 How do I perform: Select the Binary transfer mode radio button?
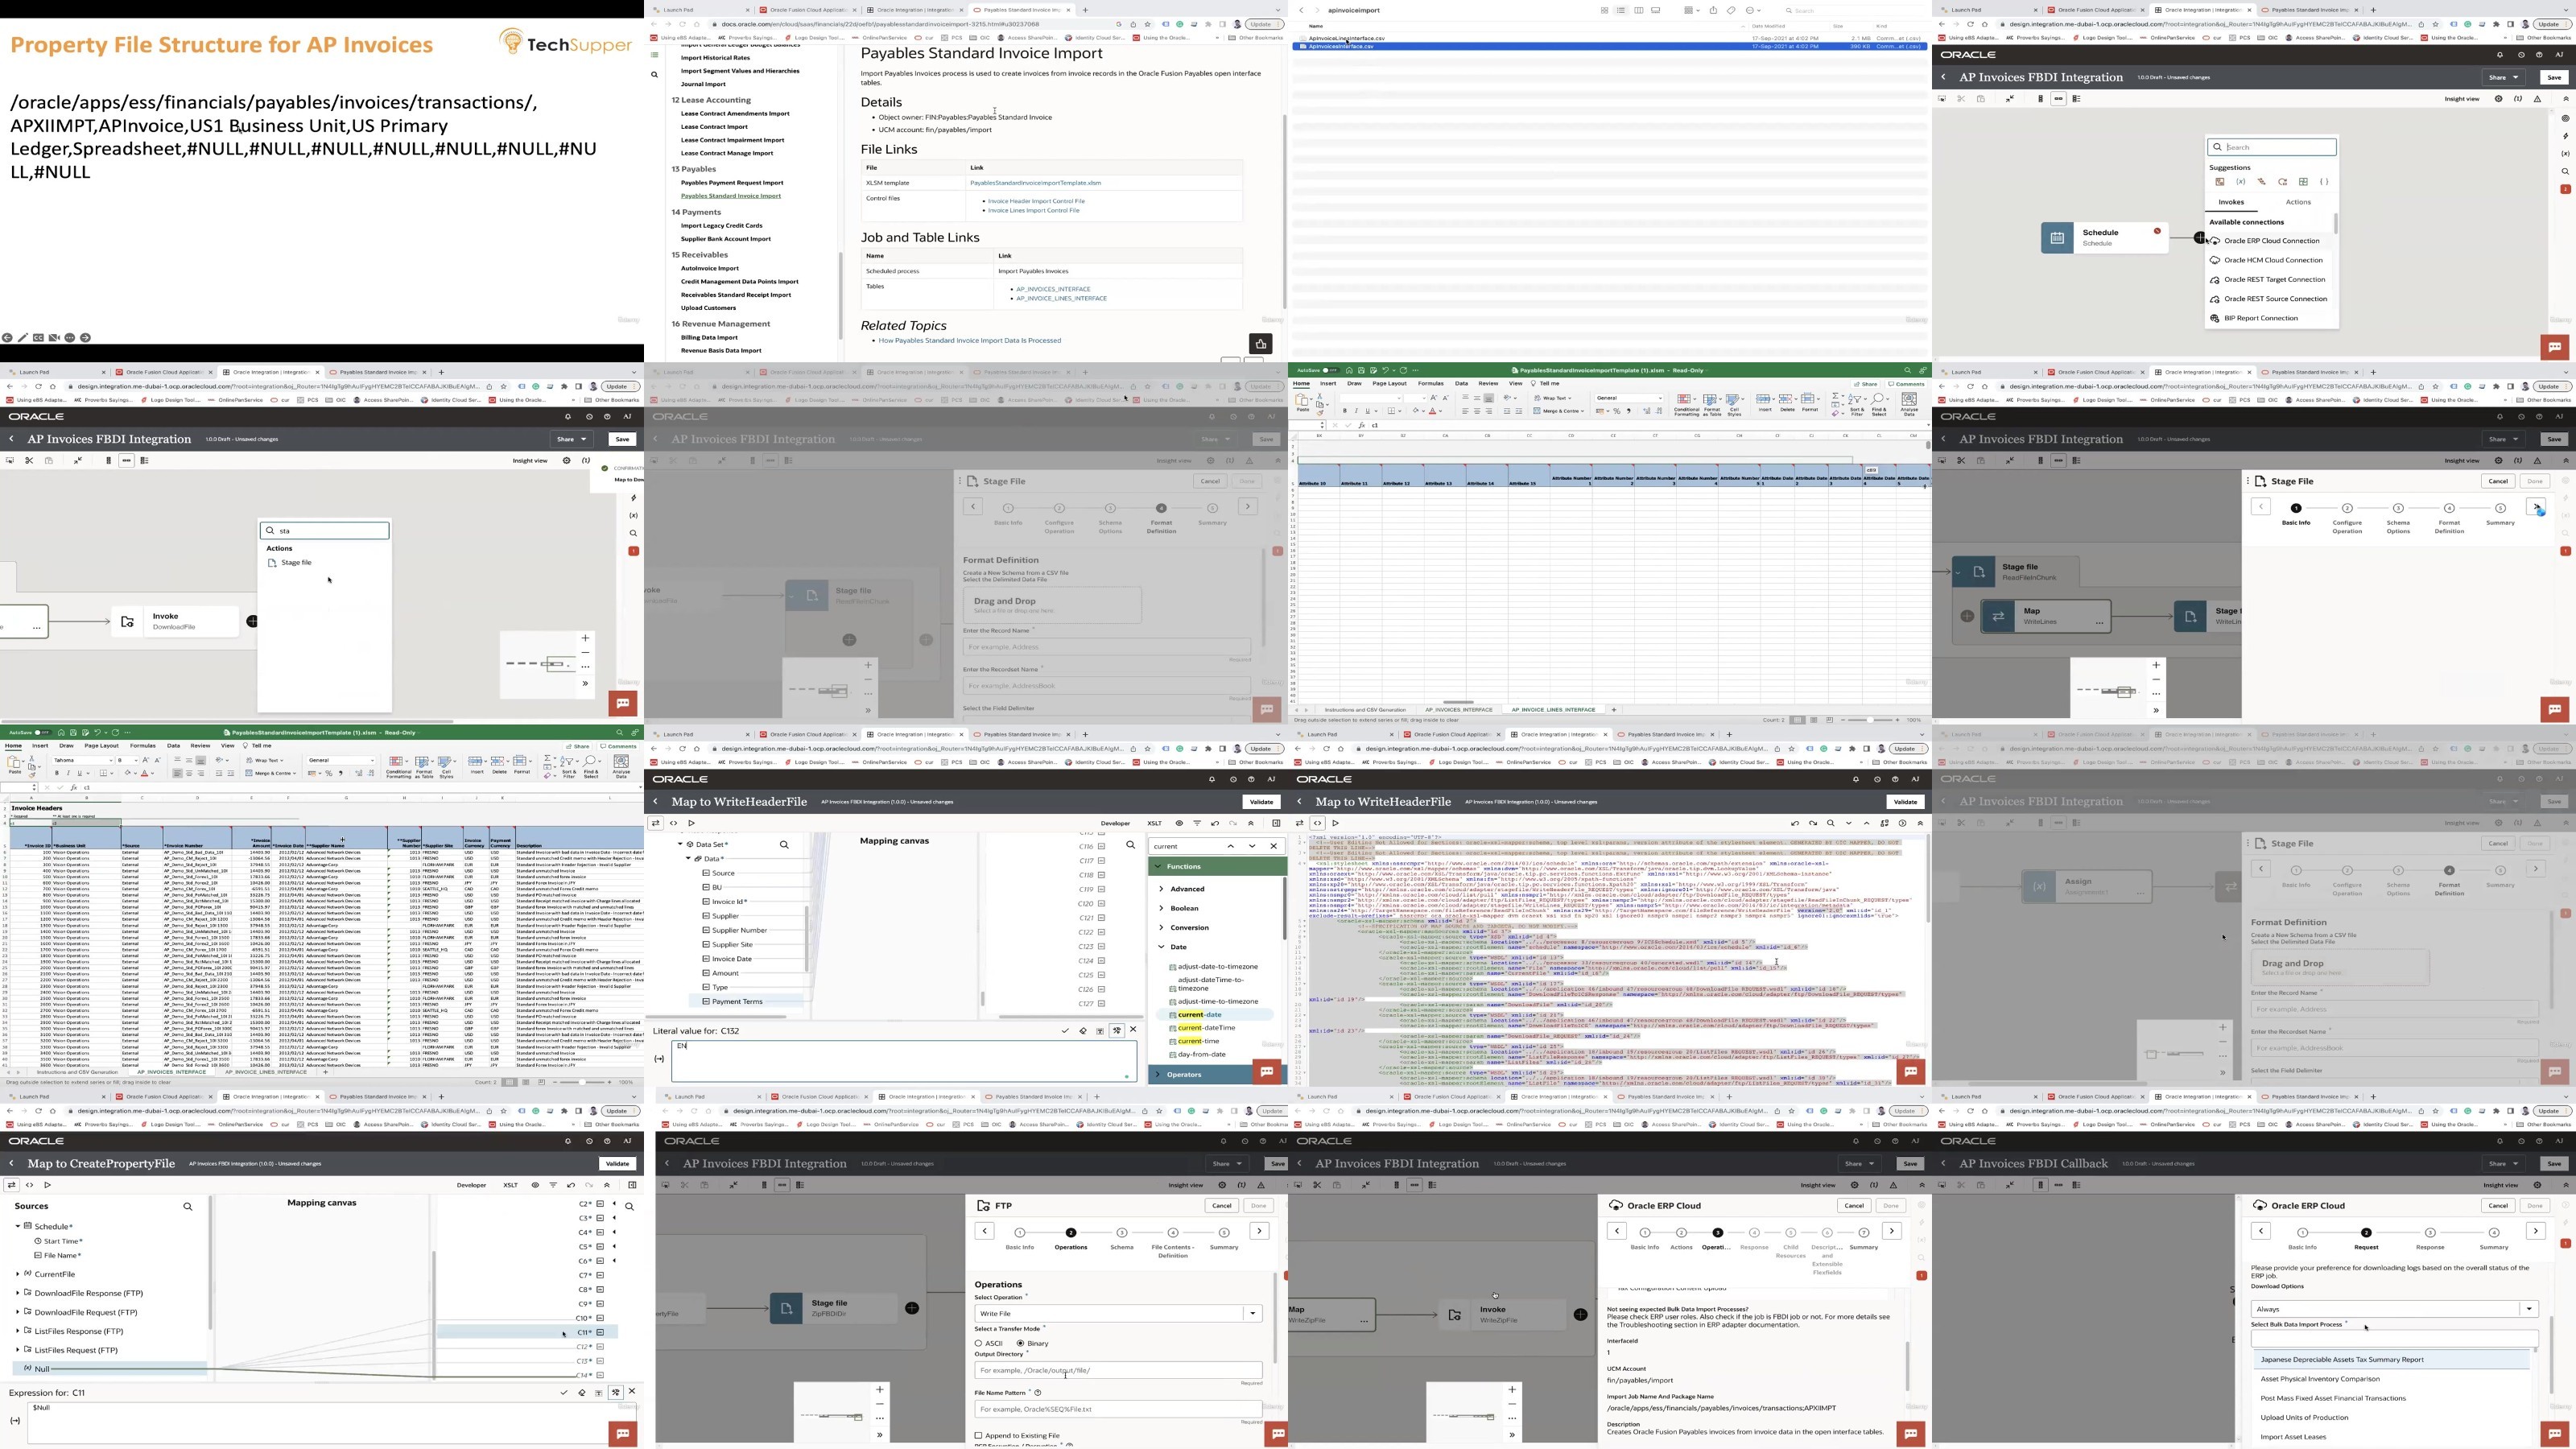tap(1020, 1343)
